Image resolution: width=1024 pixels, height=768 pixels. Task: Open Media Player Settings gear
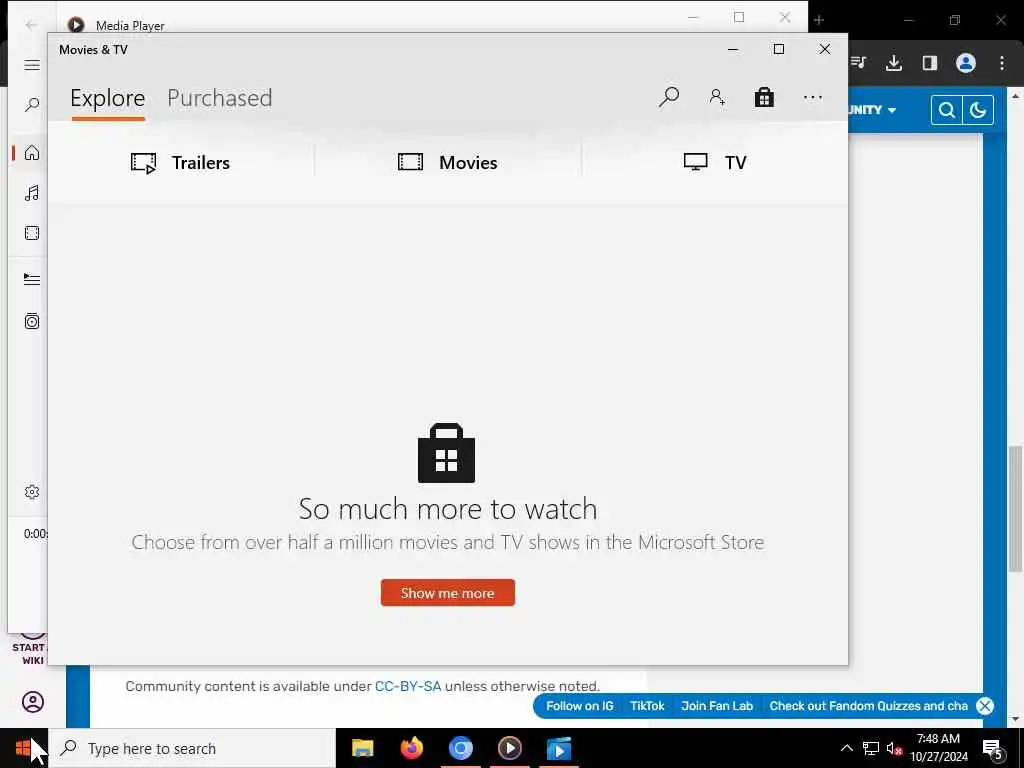31,492
